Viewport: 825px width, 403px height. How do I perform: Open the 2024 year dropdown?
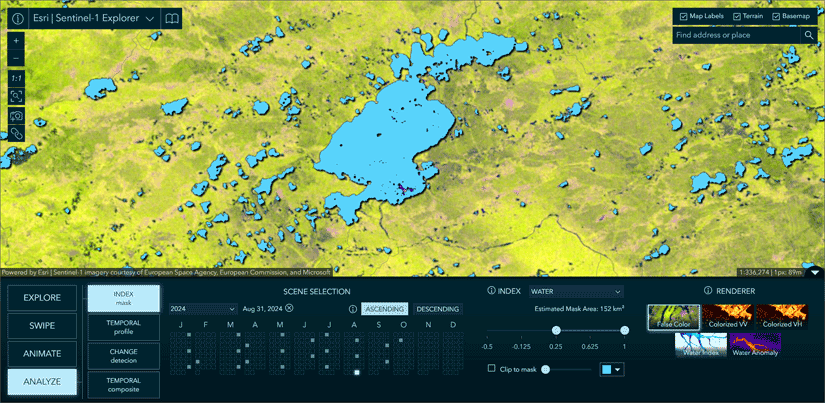(203, 309)
